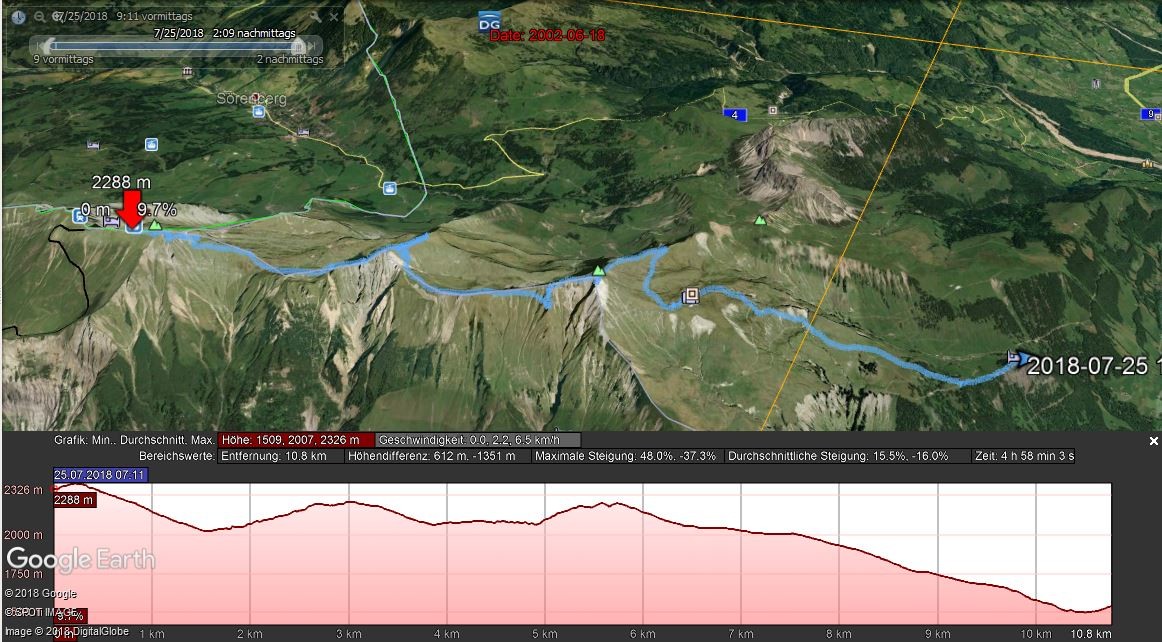1162x642 pixels.
Task: Click the blue route 4 road shield
Action: point(735,115)
